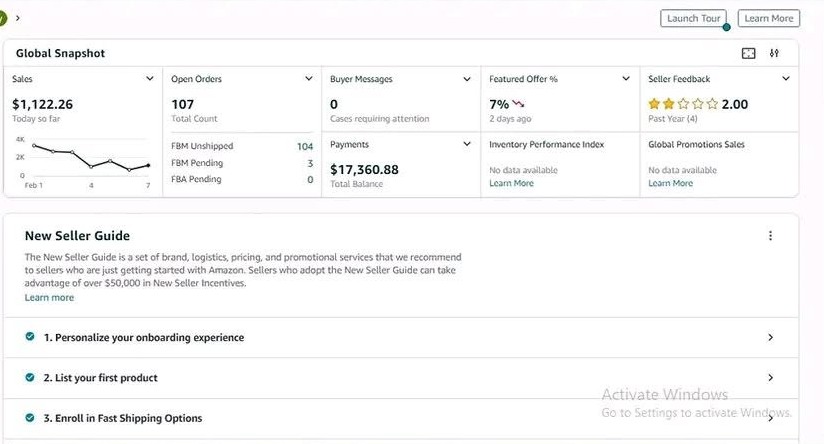Image resolution: width=824 pixels, height=444 pixels.
Task: Click the right chevron next to green logo
Action: pos(18,18)
